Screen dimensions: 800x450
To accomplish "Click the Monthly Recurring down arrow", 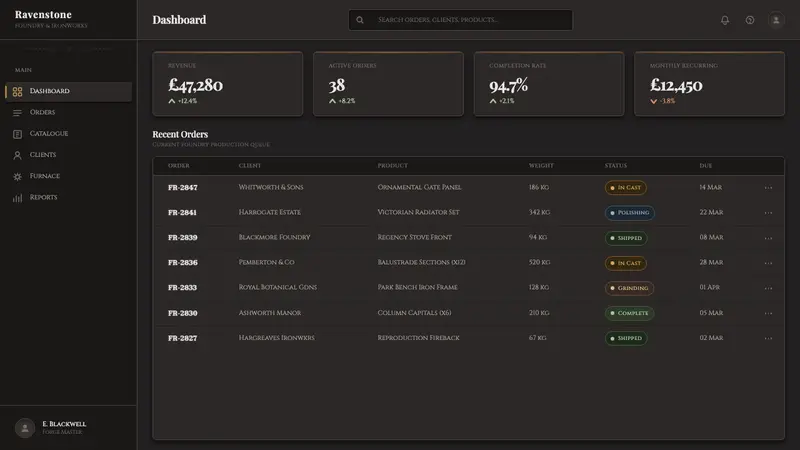I will (x=654, y=101).
